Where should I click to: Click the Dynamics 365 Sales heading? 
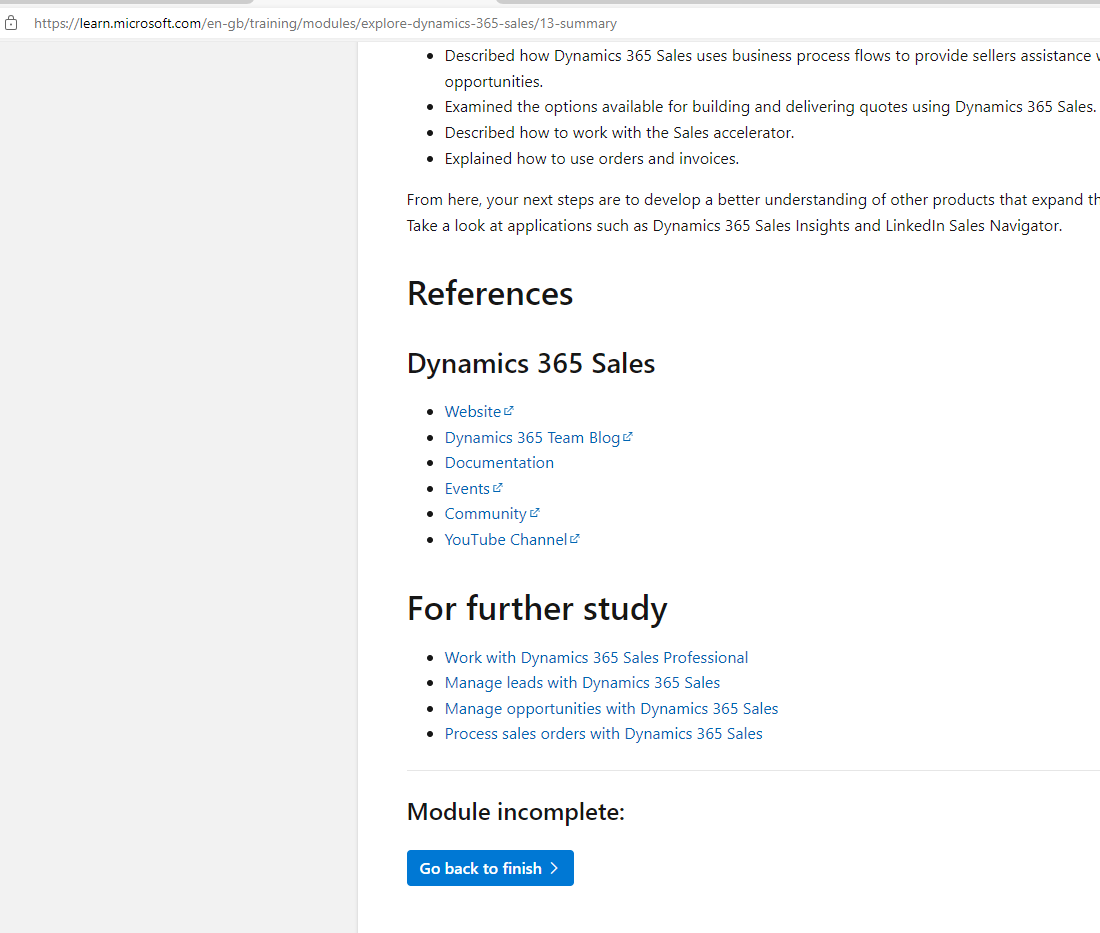click(531, 364)
